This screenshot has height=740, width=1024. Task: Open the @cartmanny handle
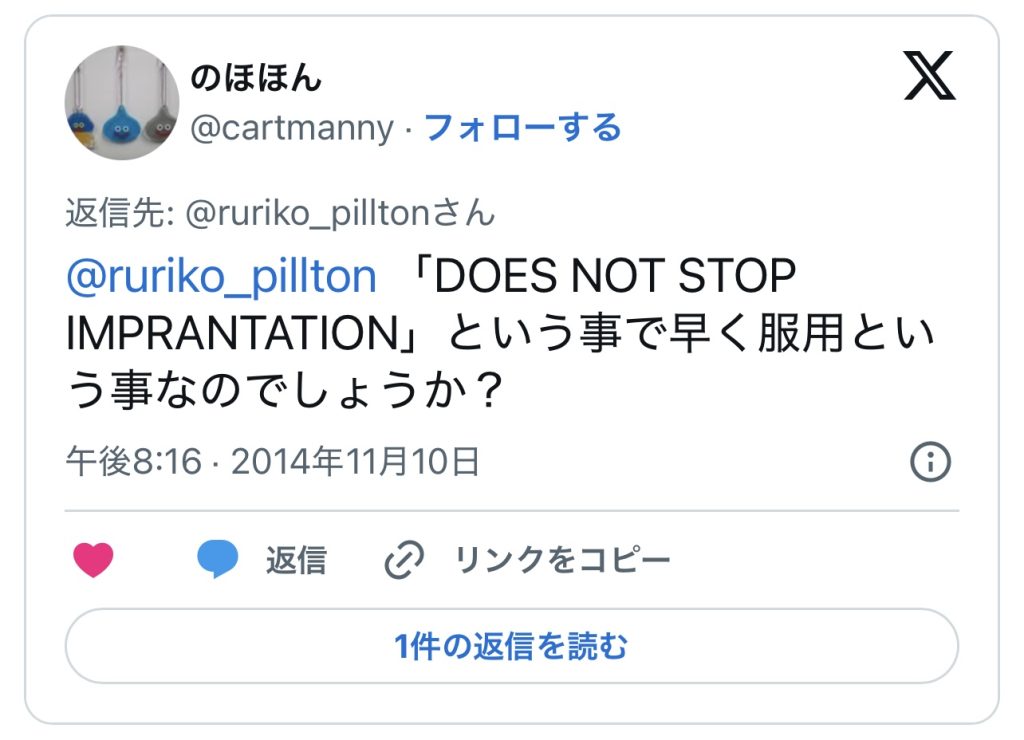291,128
